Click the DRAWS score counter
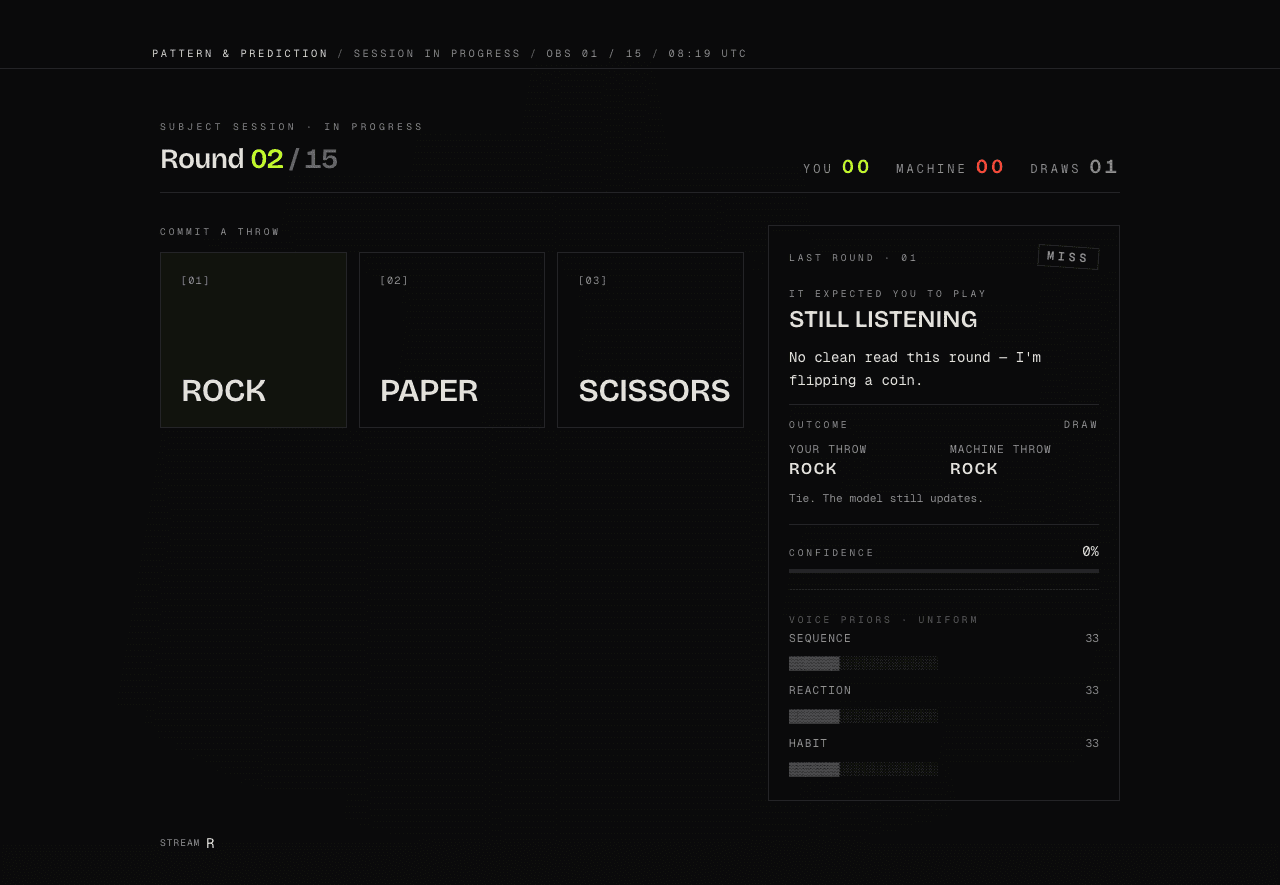Screen dimensions: 1280x885 coord(1075,167)
